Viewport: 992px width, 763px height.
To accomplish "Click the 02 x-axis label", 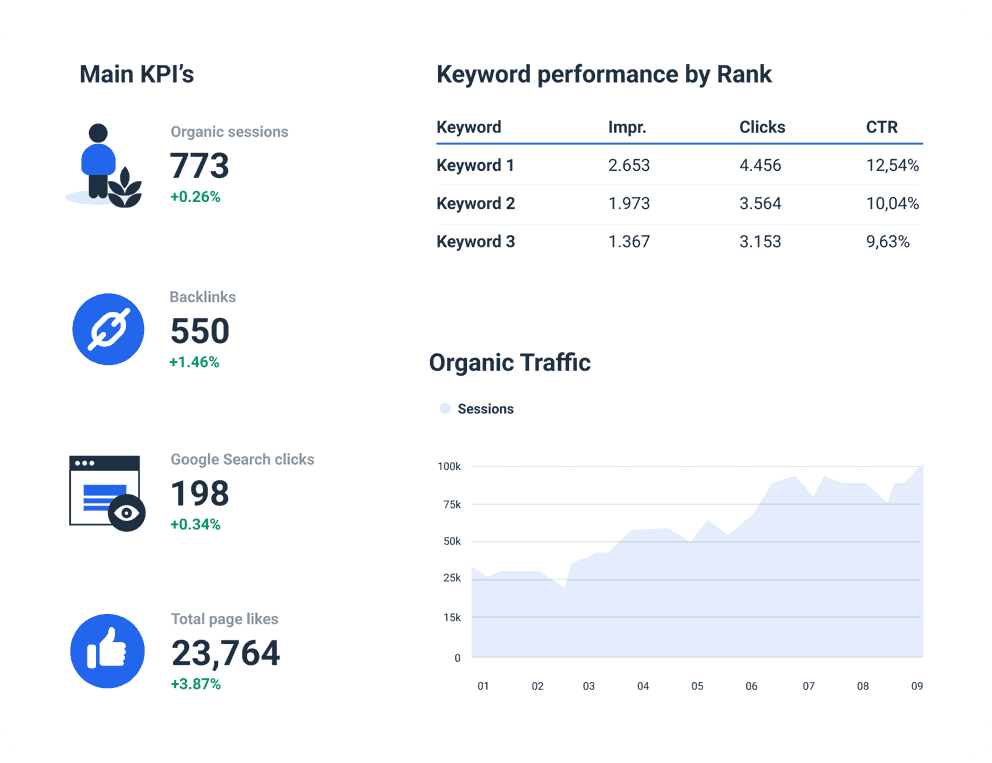I will tap(537, 686).
